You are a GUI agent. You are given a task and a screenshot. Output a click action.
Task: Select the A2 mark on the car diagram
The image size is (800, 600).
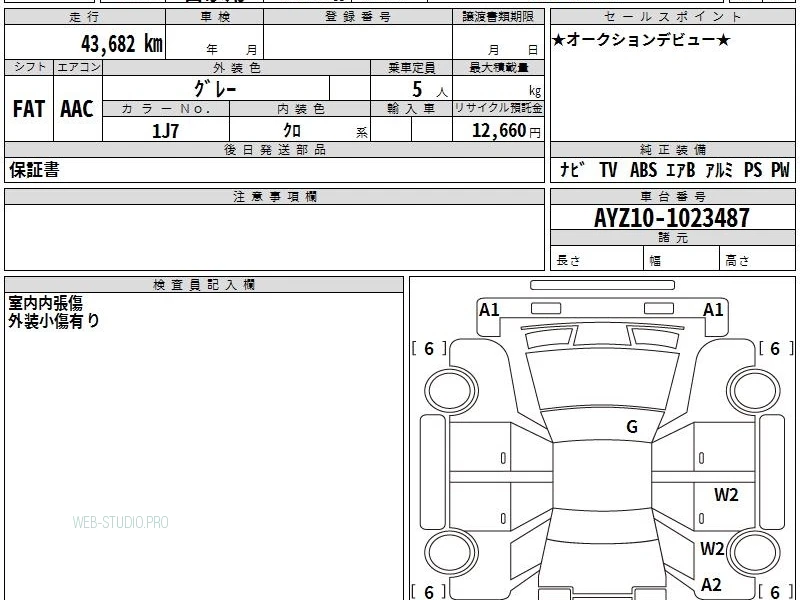click(x=711, y=585)
